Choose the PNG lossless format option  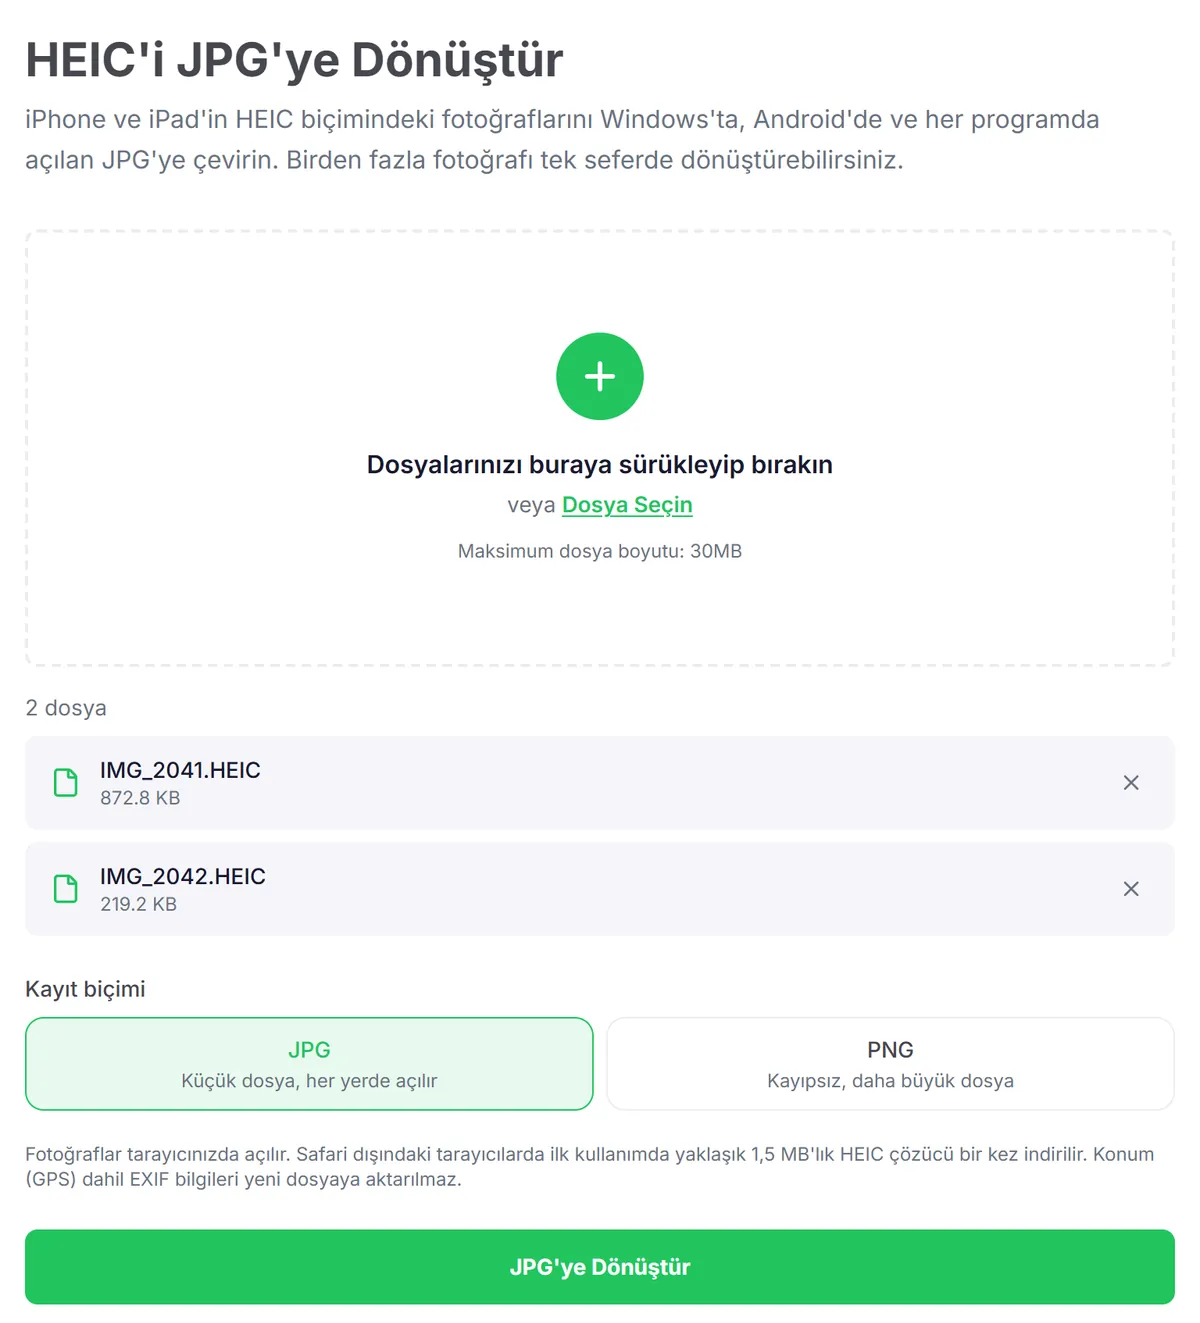click(x=890, y=1064)
